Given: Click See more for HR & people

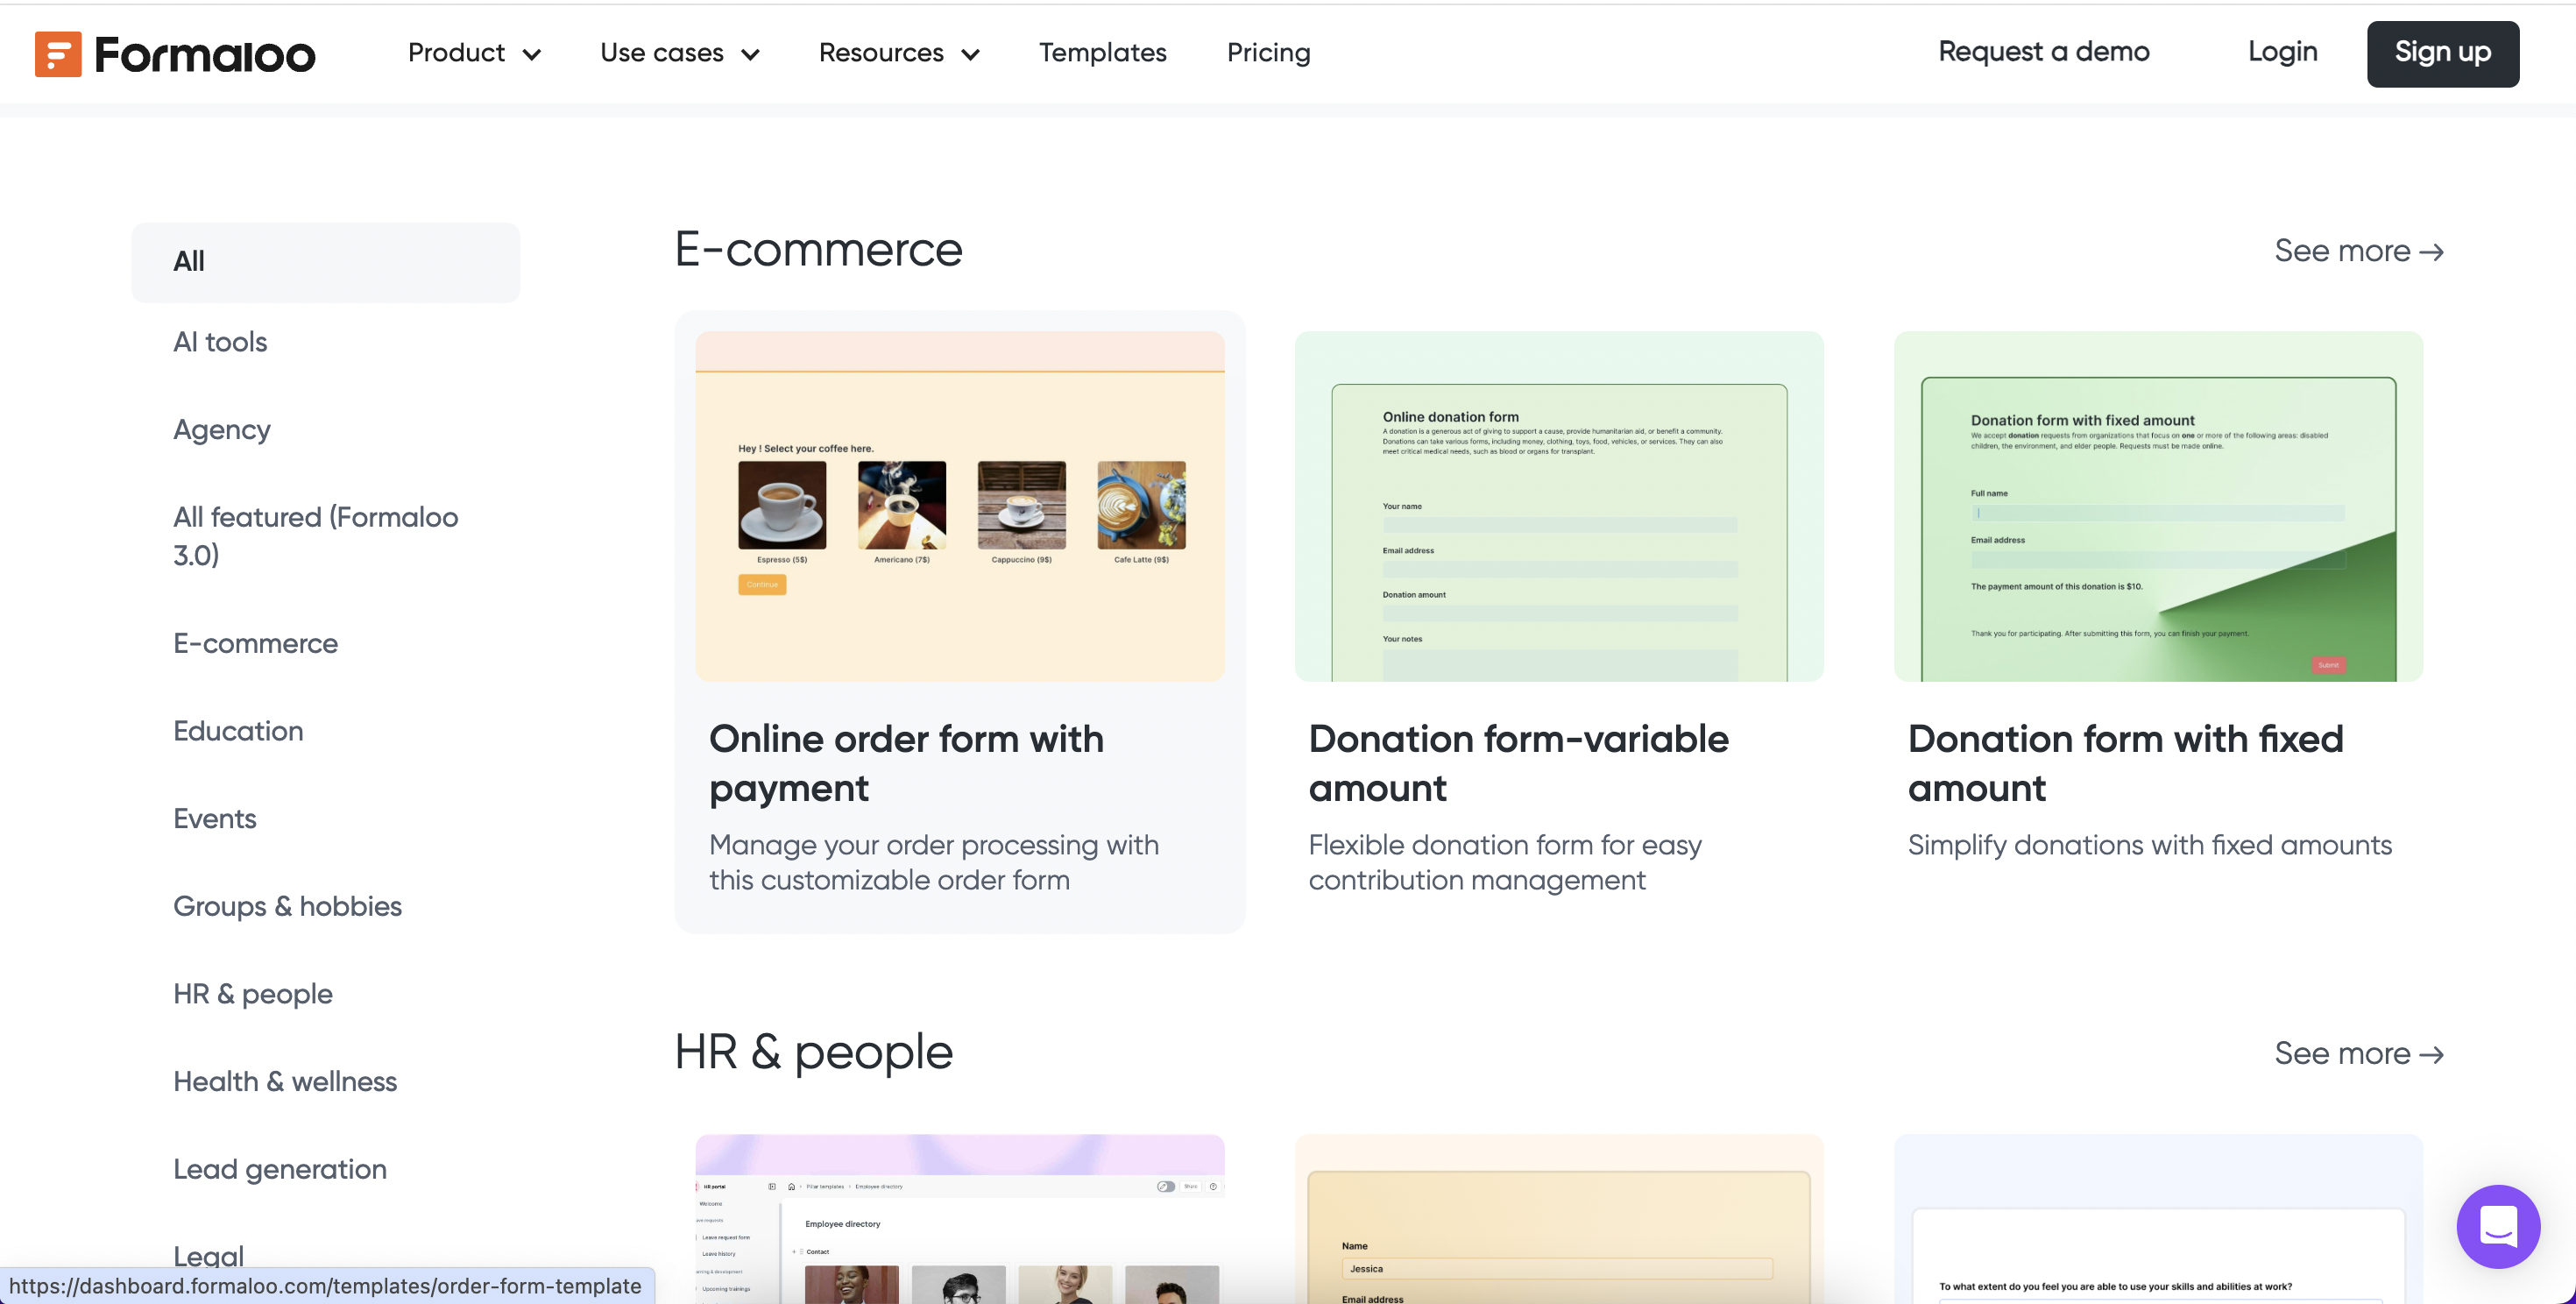Looking at the screenshot, I should pos(2358,1054).
